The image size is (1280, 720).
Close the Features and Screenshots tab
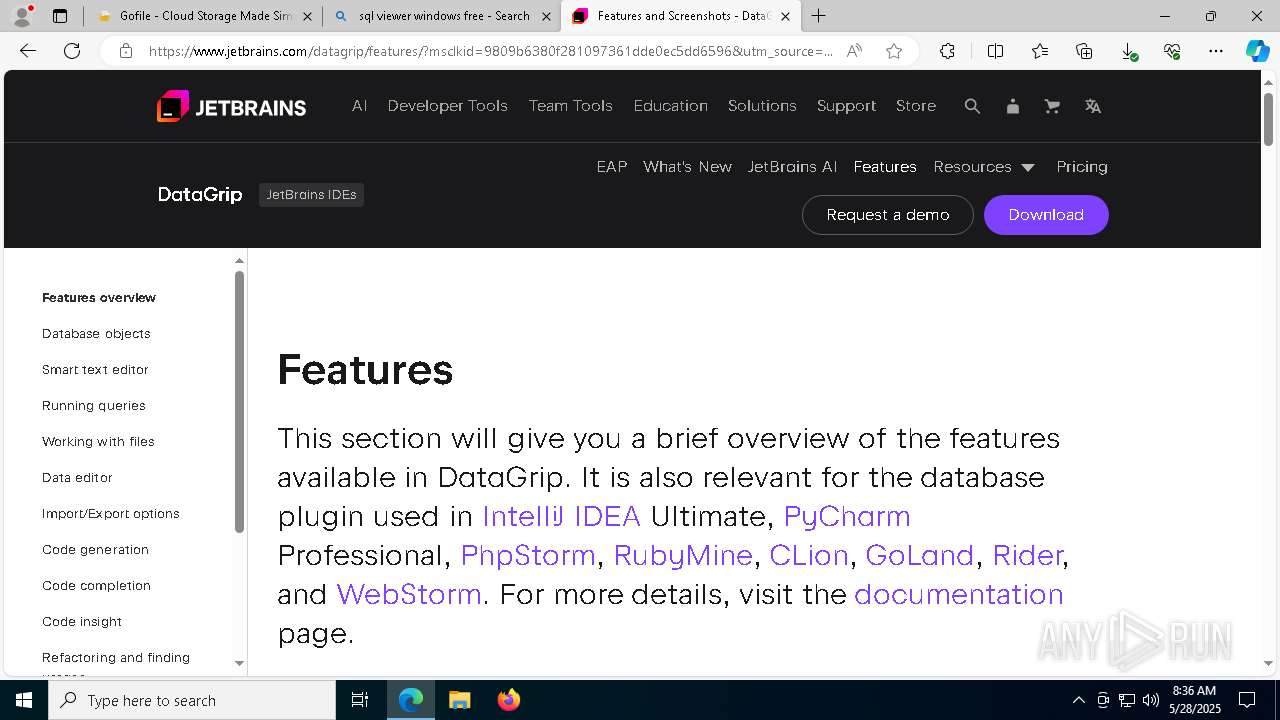(x=785, y=16)
